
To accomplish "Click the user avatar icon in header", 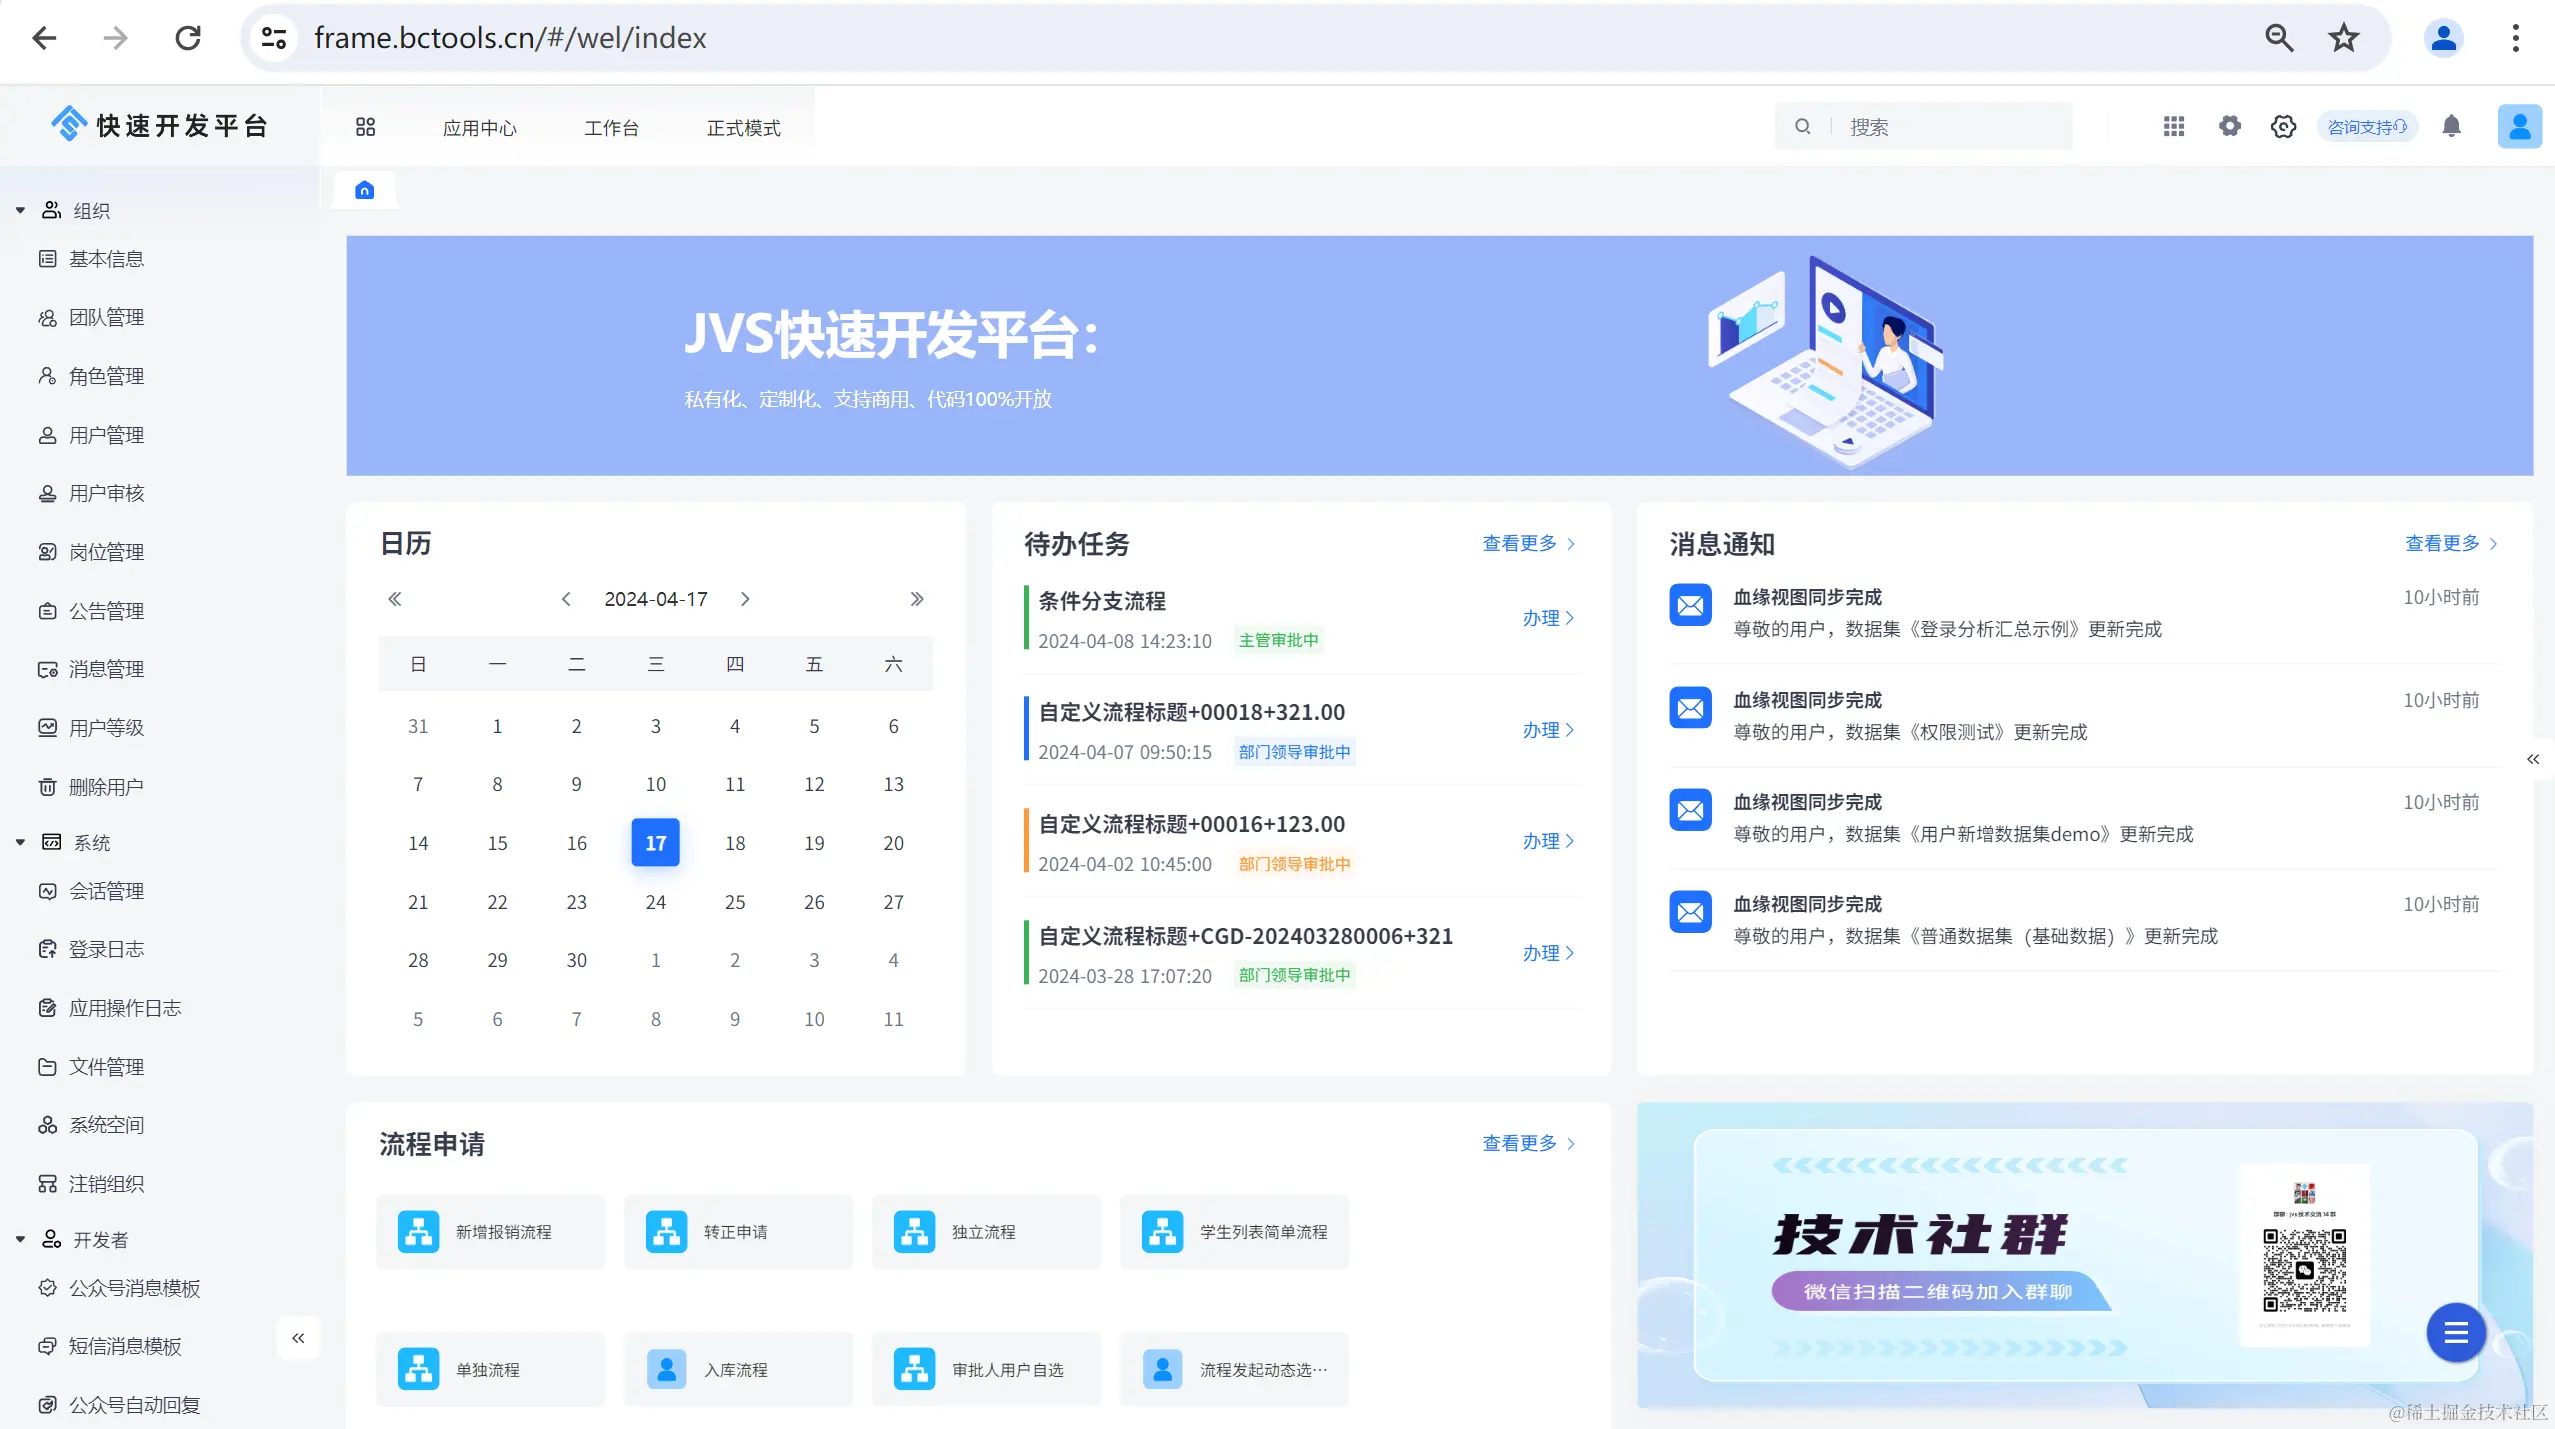I will (x=2519, y=127).
